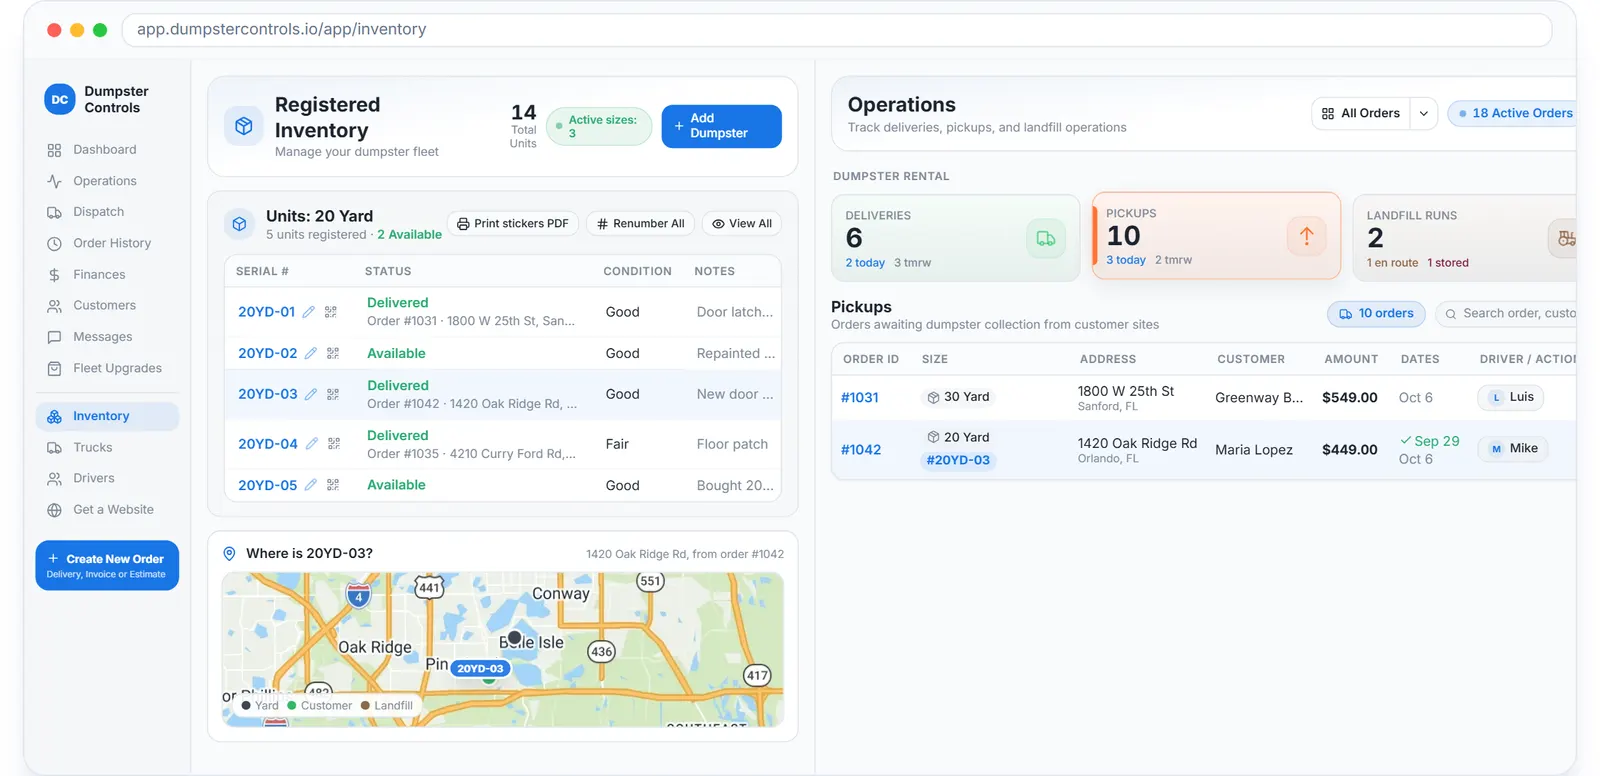Click the Active sizes: 3 badge
1600x776 pixels.
tap(599, 127)
